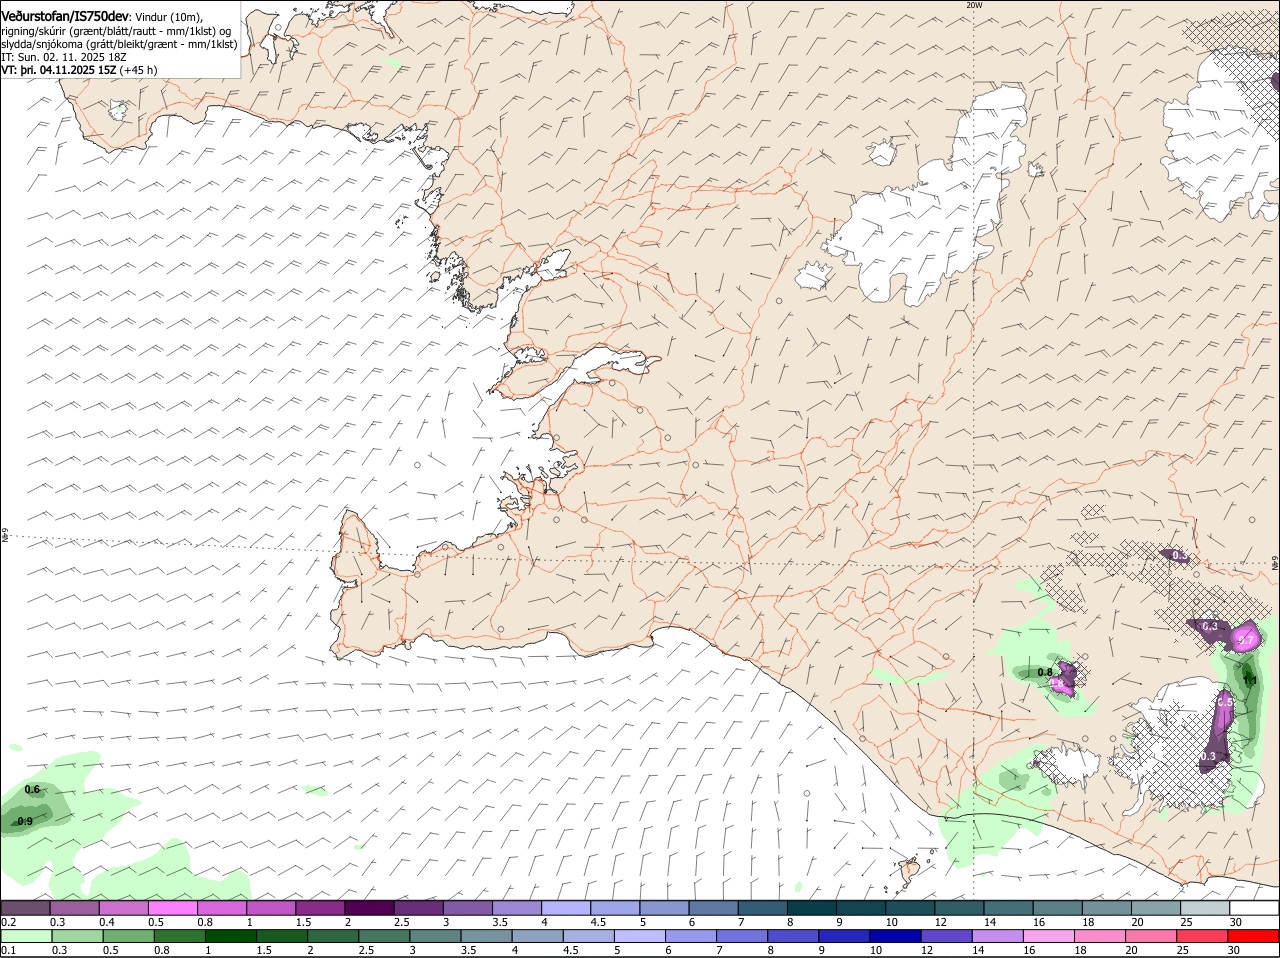
Task: Select the valid time 'VT: þri. 04.11.2025 15Z (+45 h)'
Action: click(x=79, y=70)
